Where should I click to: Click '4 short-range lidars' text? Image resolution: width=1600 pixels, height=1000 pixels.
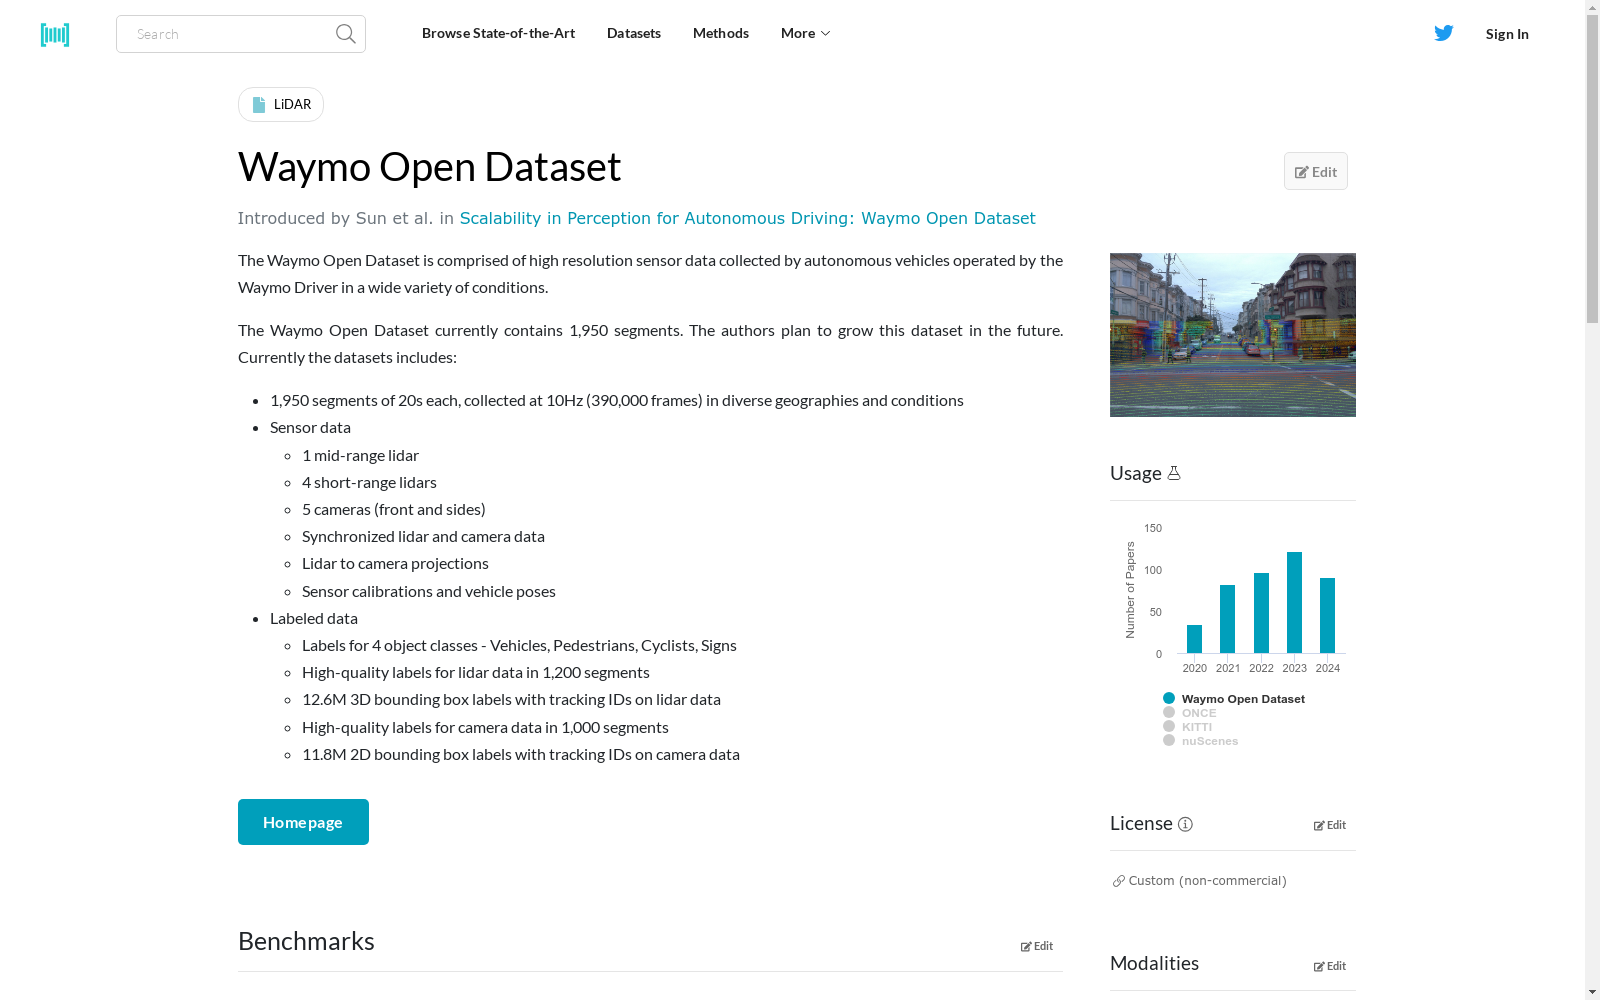click(369, 482)
